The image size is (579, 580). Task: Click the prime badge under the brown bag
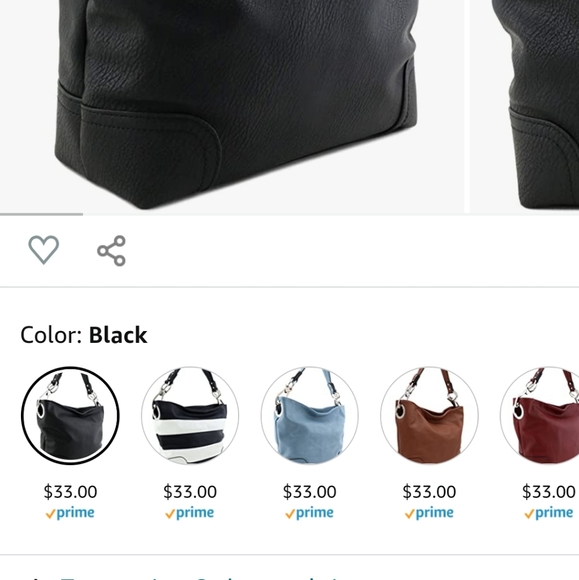tap(429, 513)
